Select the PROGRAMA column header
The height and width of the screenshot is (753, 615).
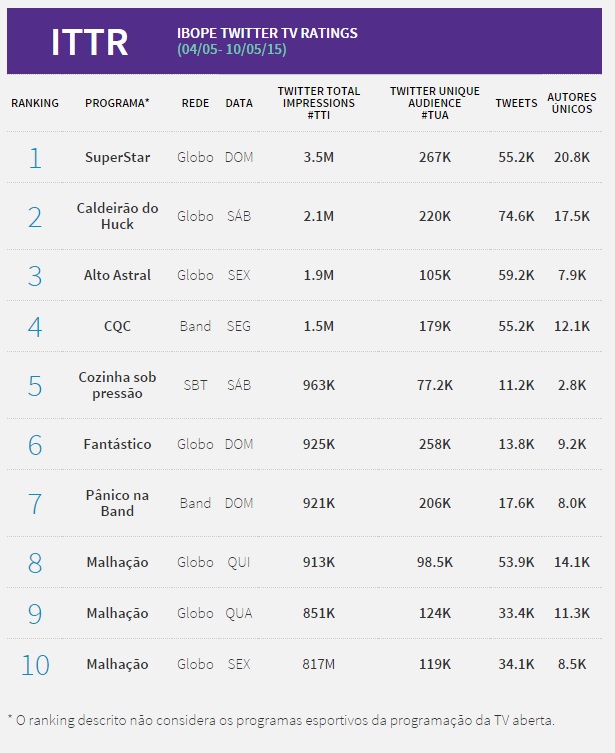tap(117, 103)
